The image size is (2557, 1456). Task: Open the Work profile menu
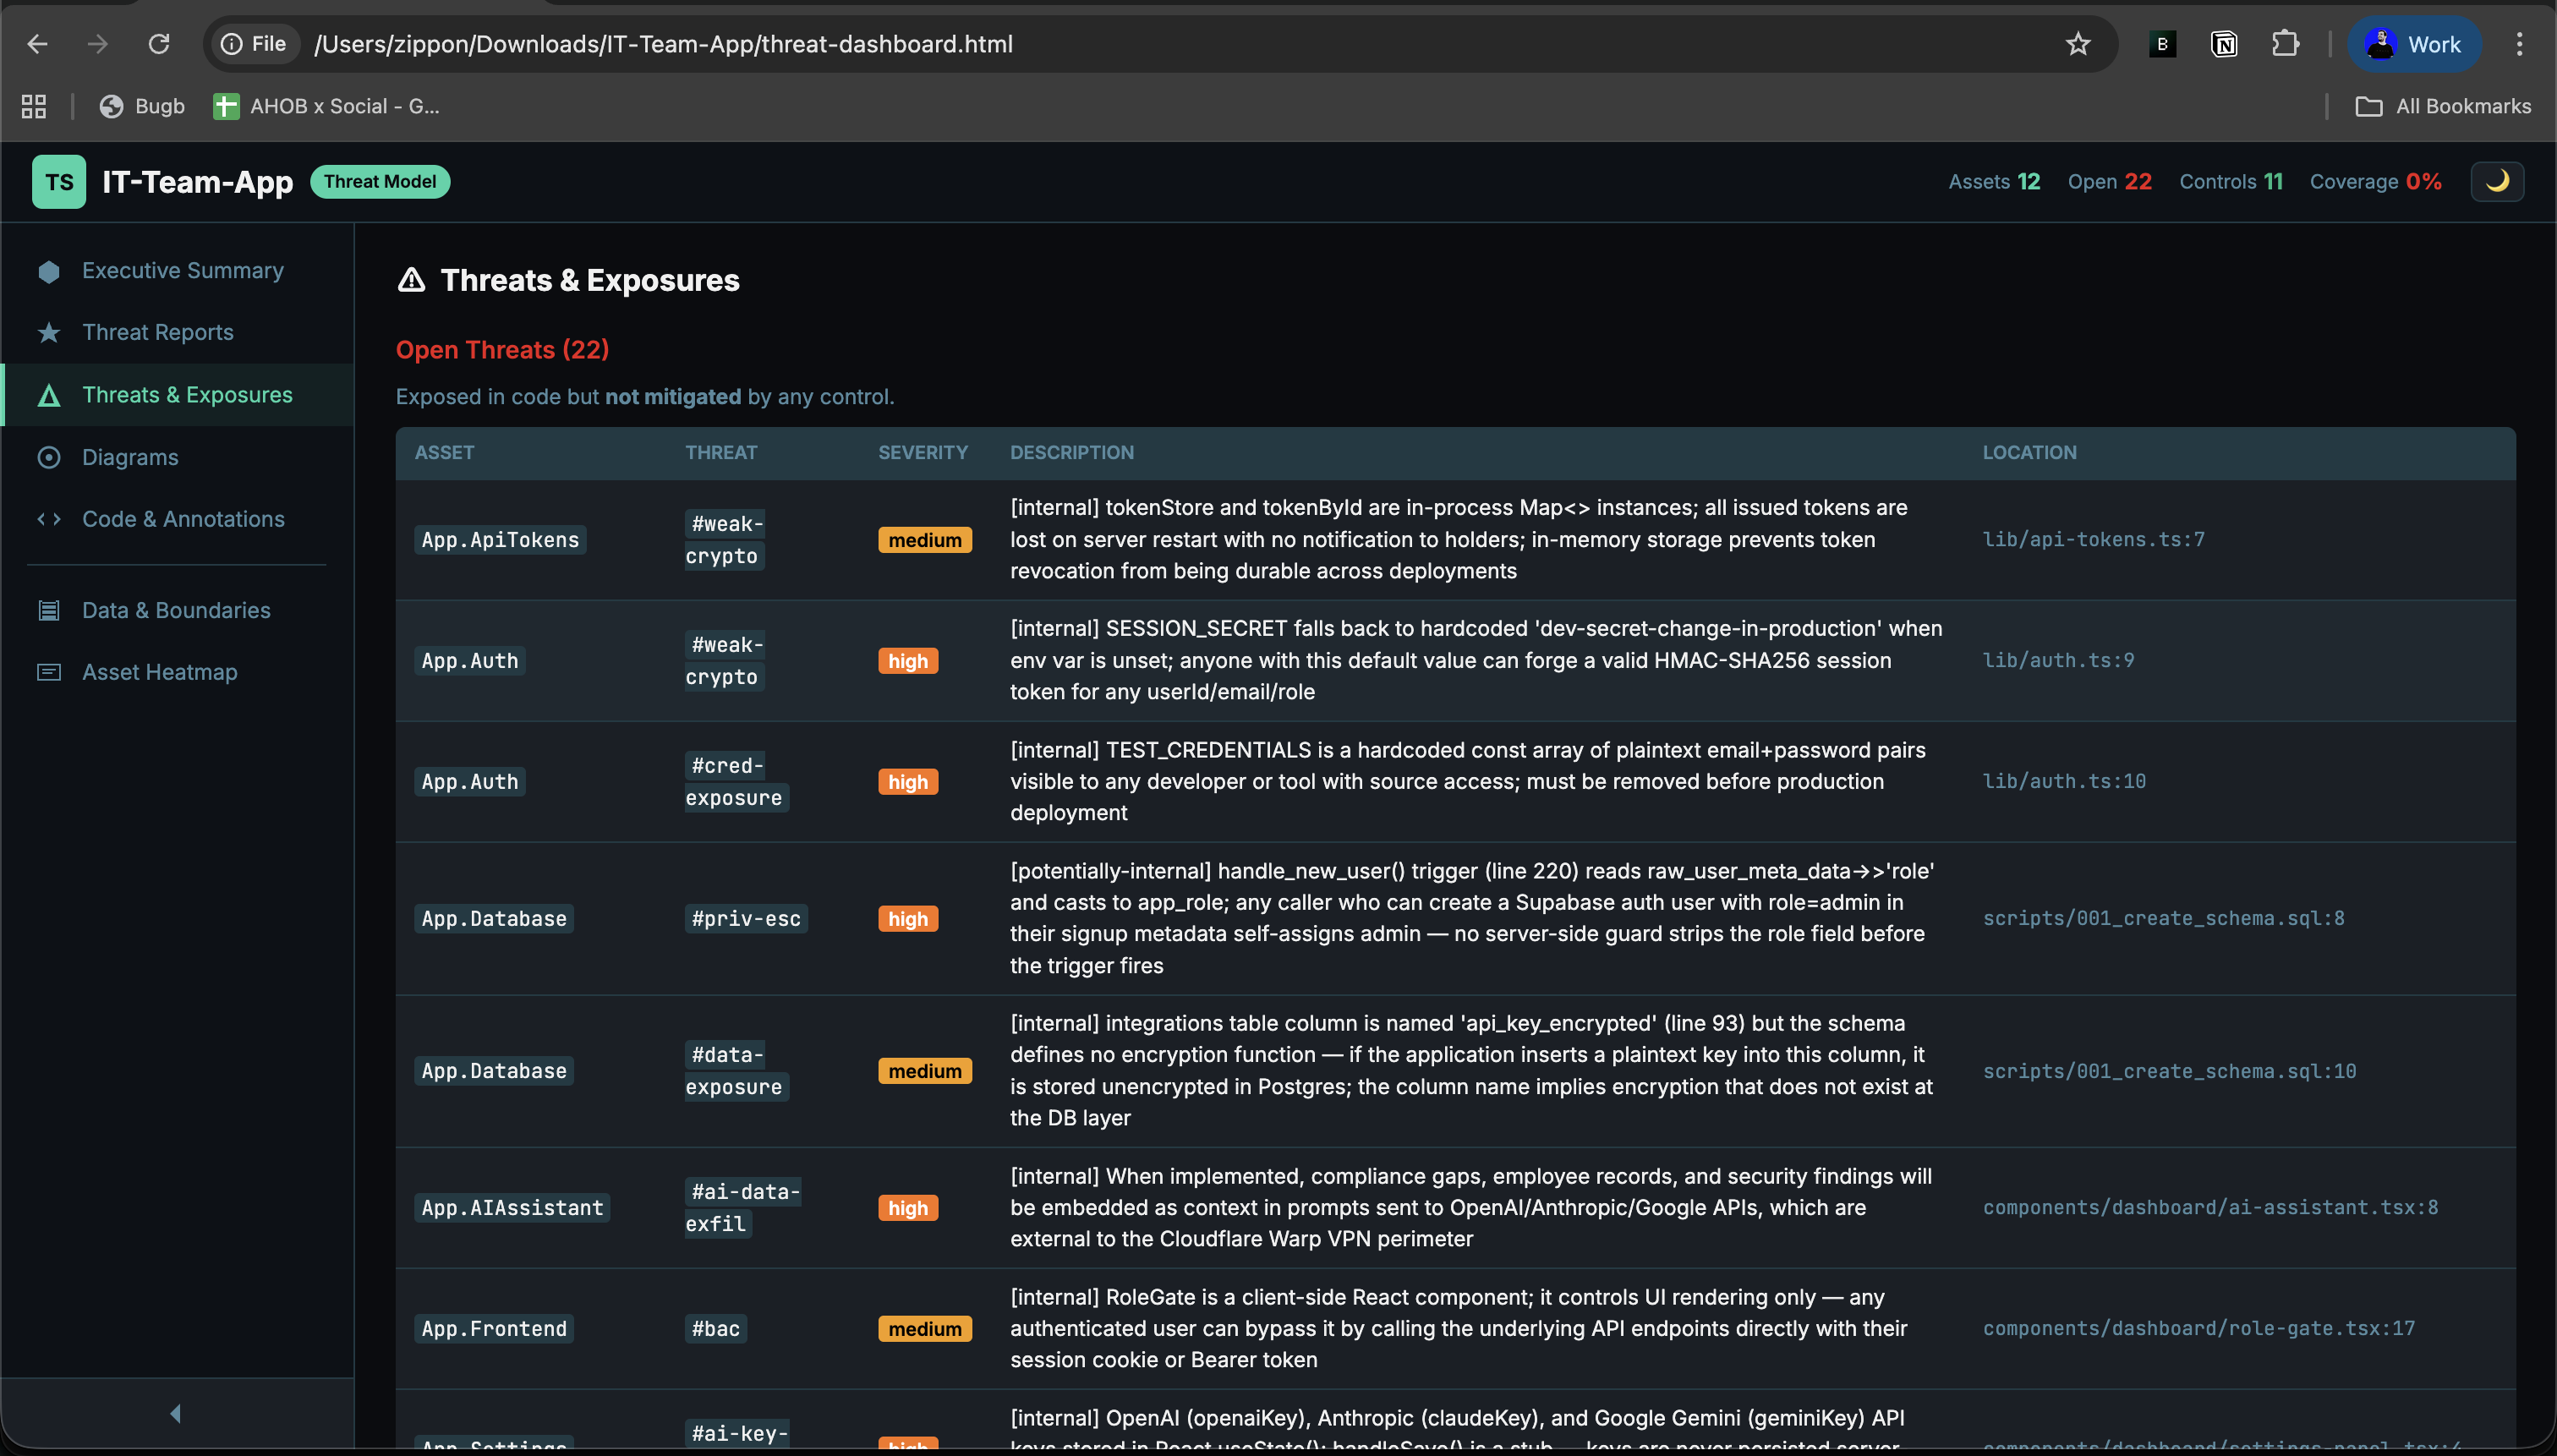click(x=2412, y=44)
